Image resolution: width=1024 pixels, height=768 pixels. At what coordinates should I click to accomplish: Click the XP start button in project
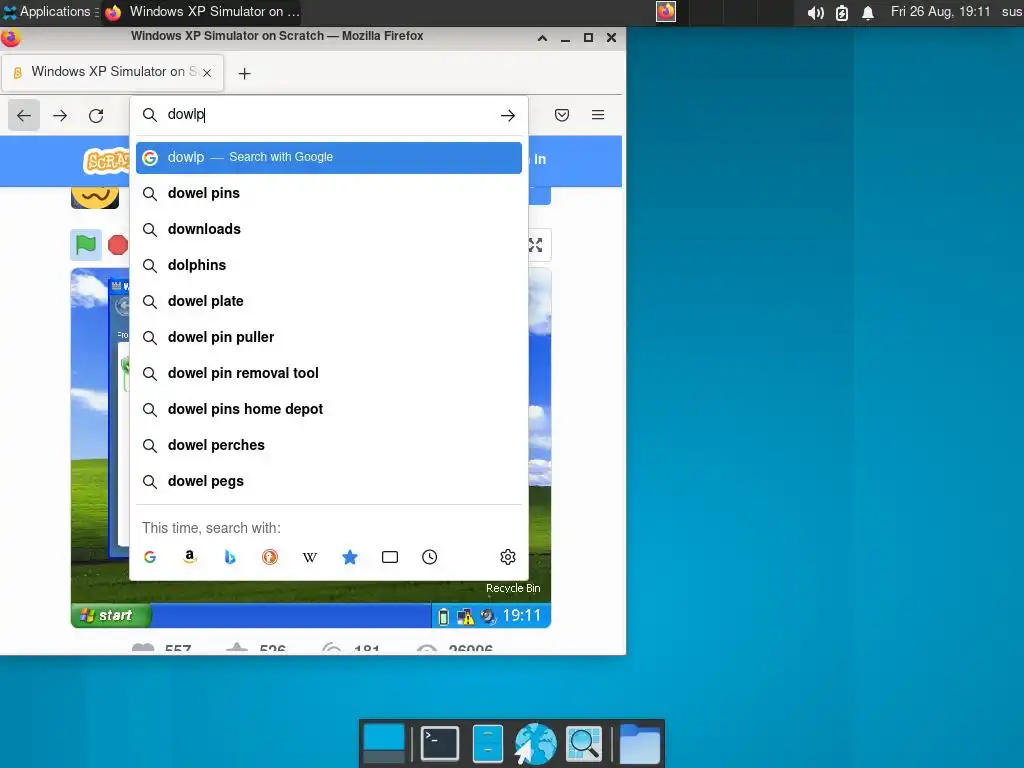click(109, 616)
